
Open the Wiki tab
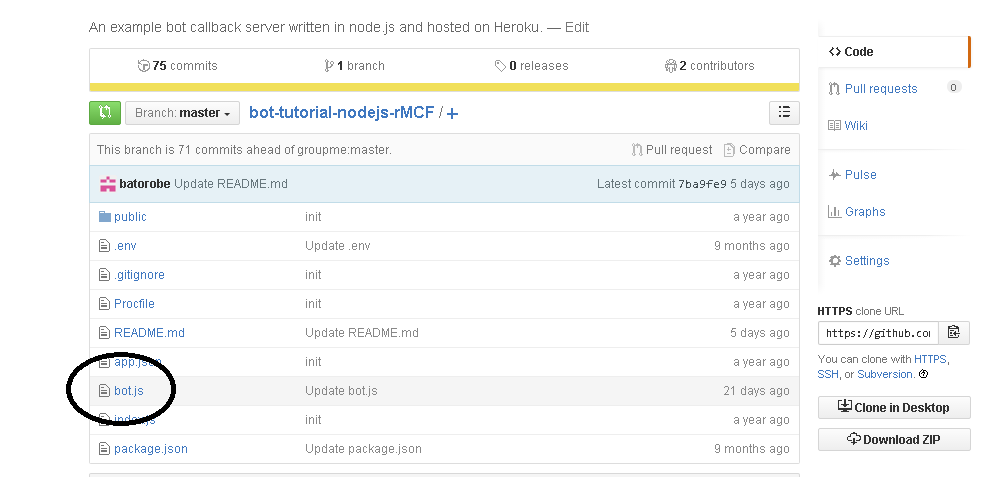(x=855, y=126)
